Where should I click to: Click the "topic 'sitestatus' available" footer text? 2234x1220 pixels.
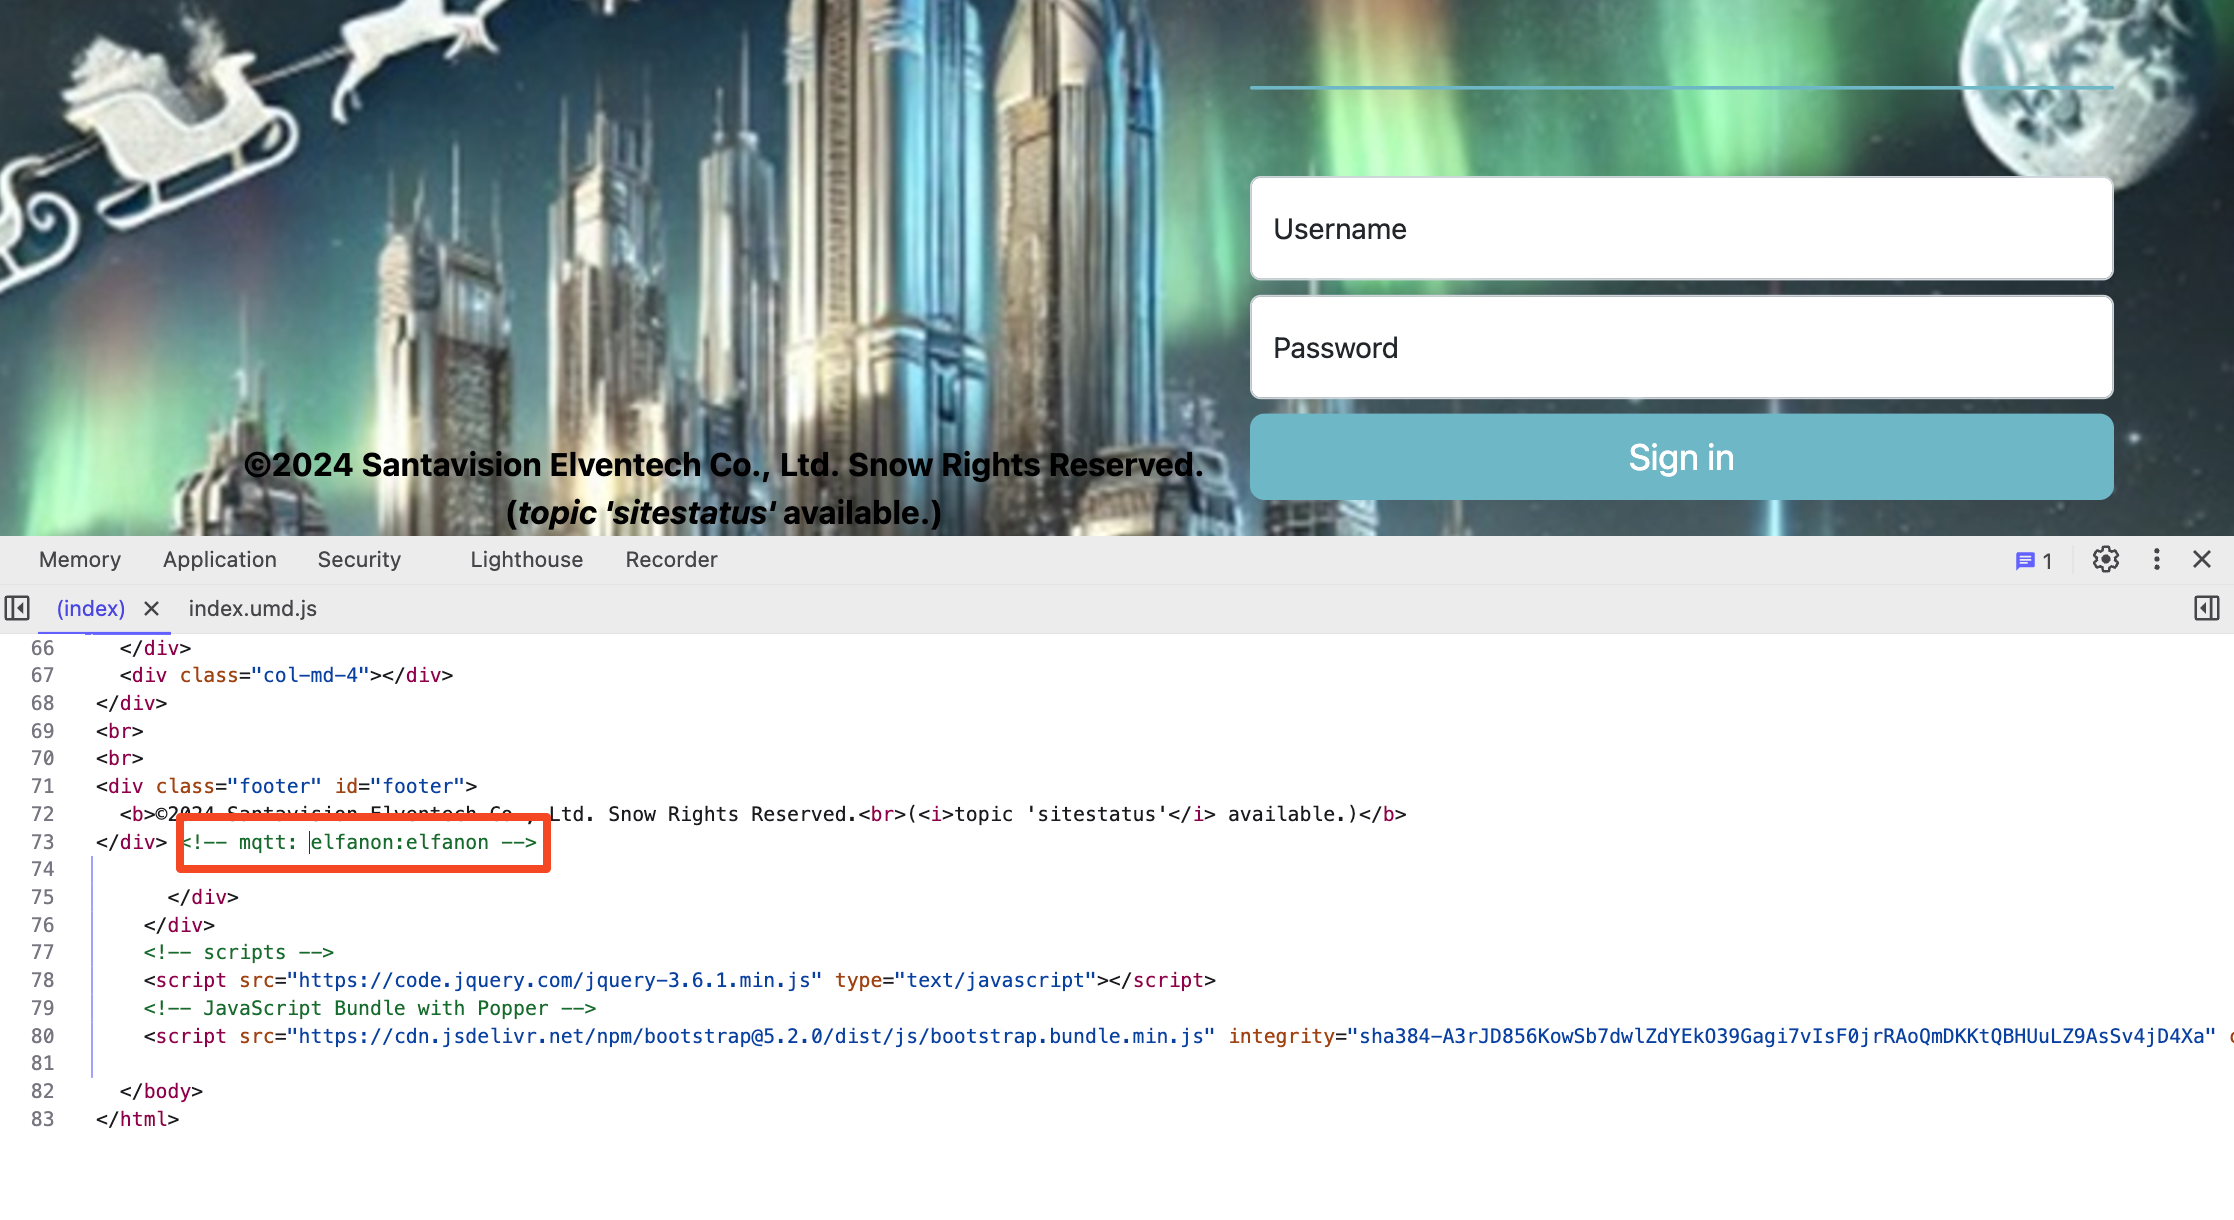pos(723,513)
